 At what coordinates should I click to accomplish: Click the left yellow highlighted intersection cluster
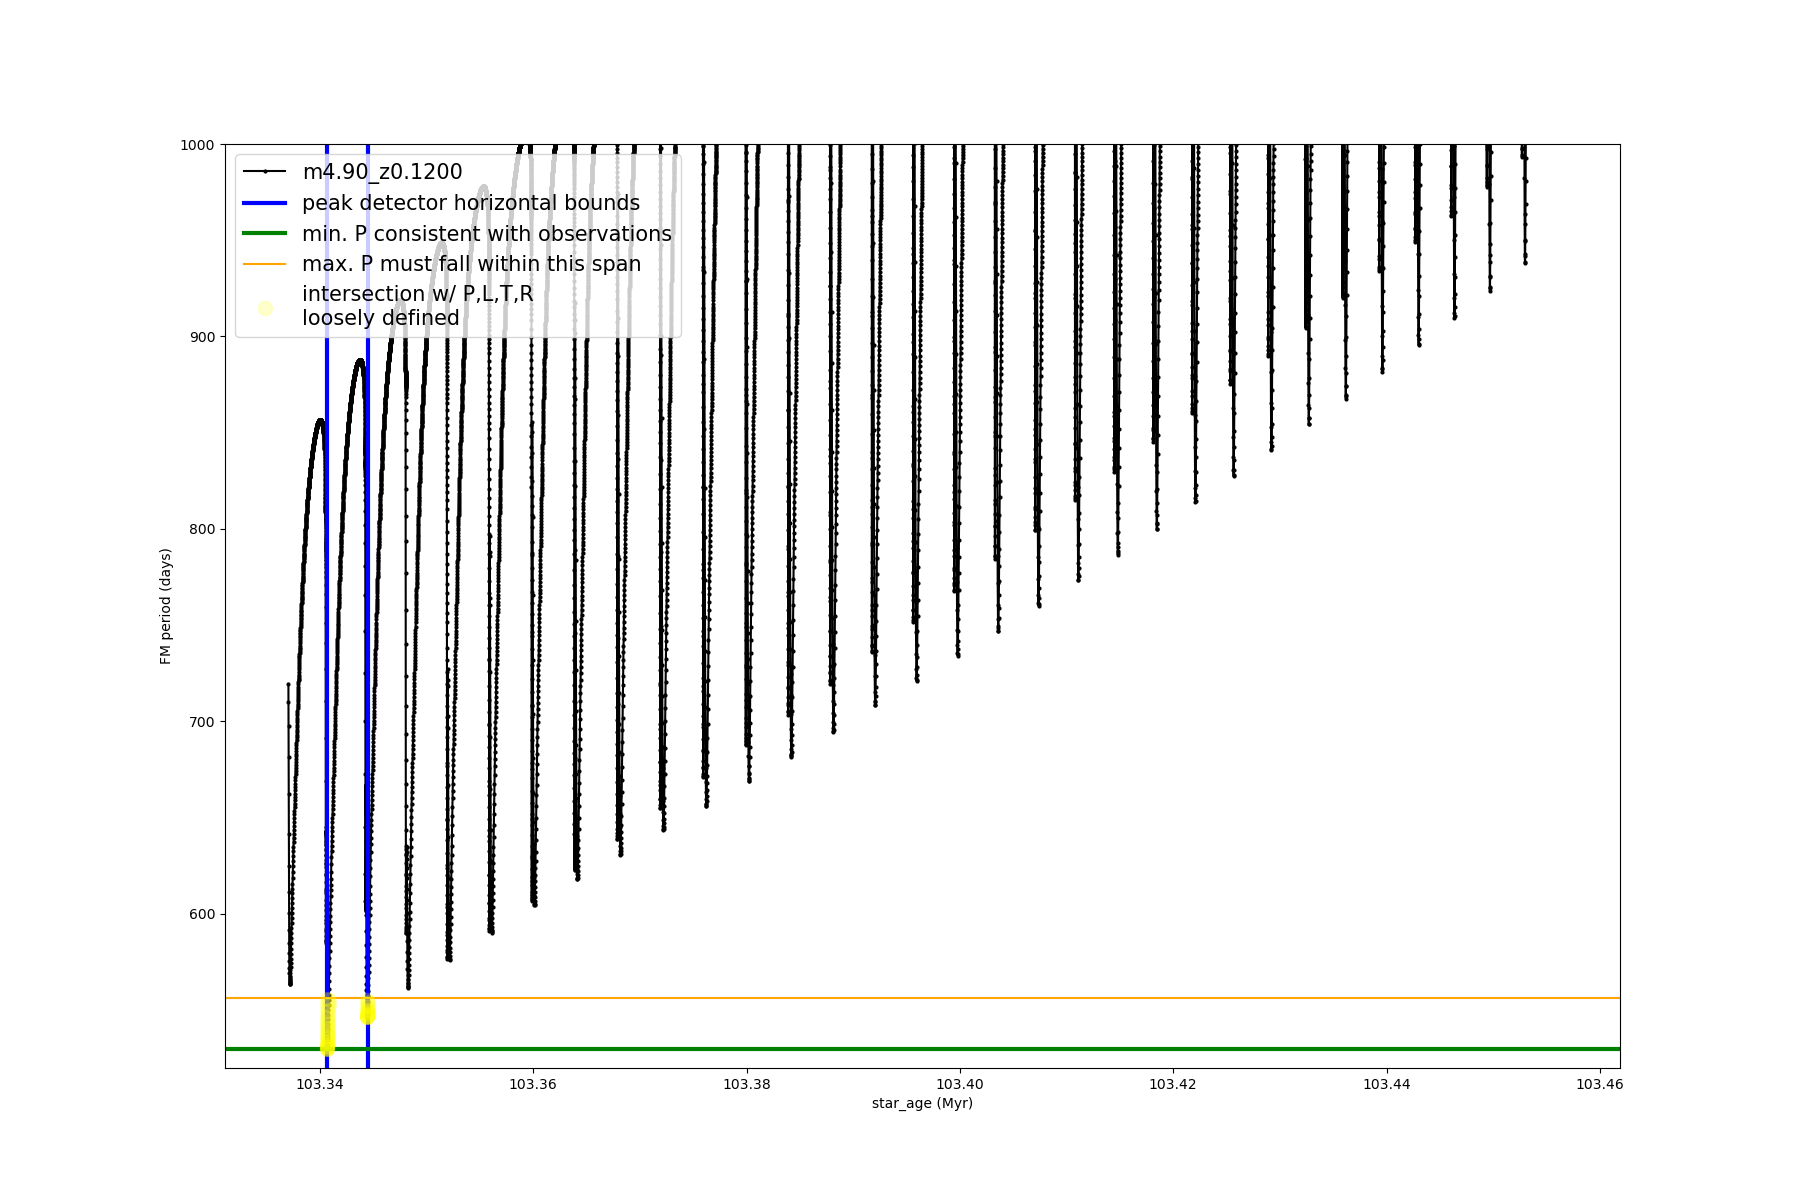327,1025
